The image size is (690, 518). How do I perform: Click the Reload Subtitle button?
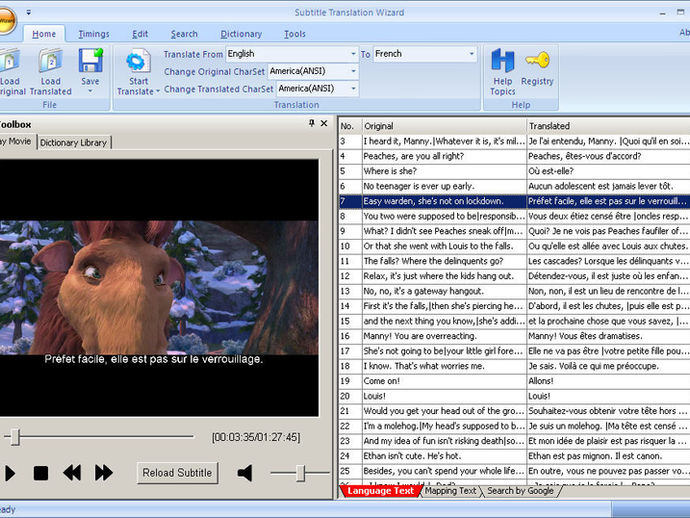click(177, 473)
